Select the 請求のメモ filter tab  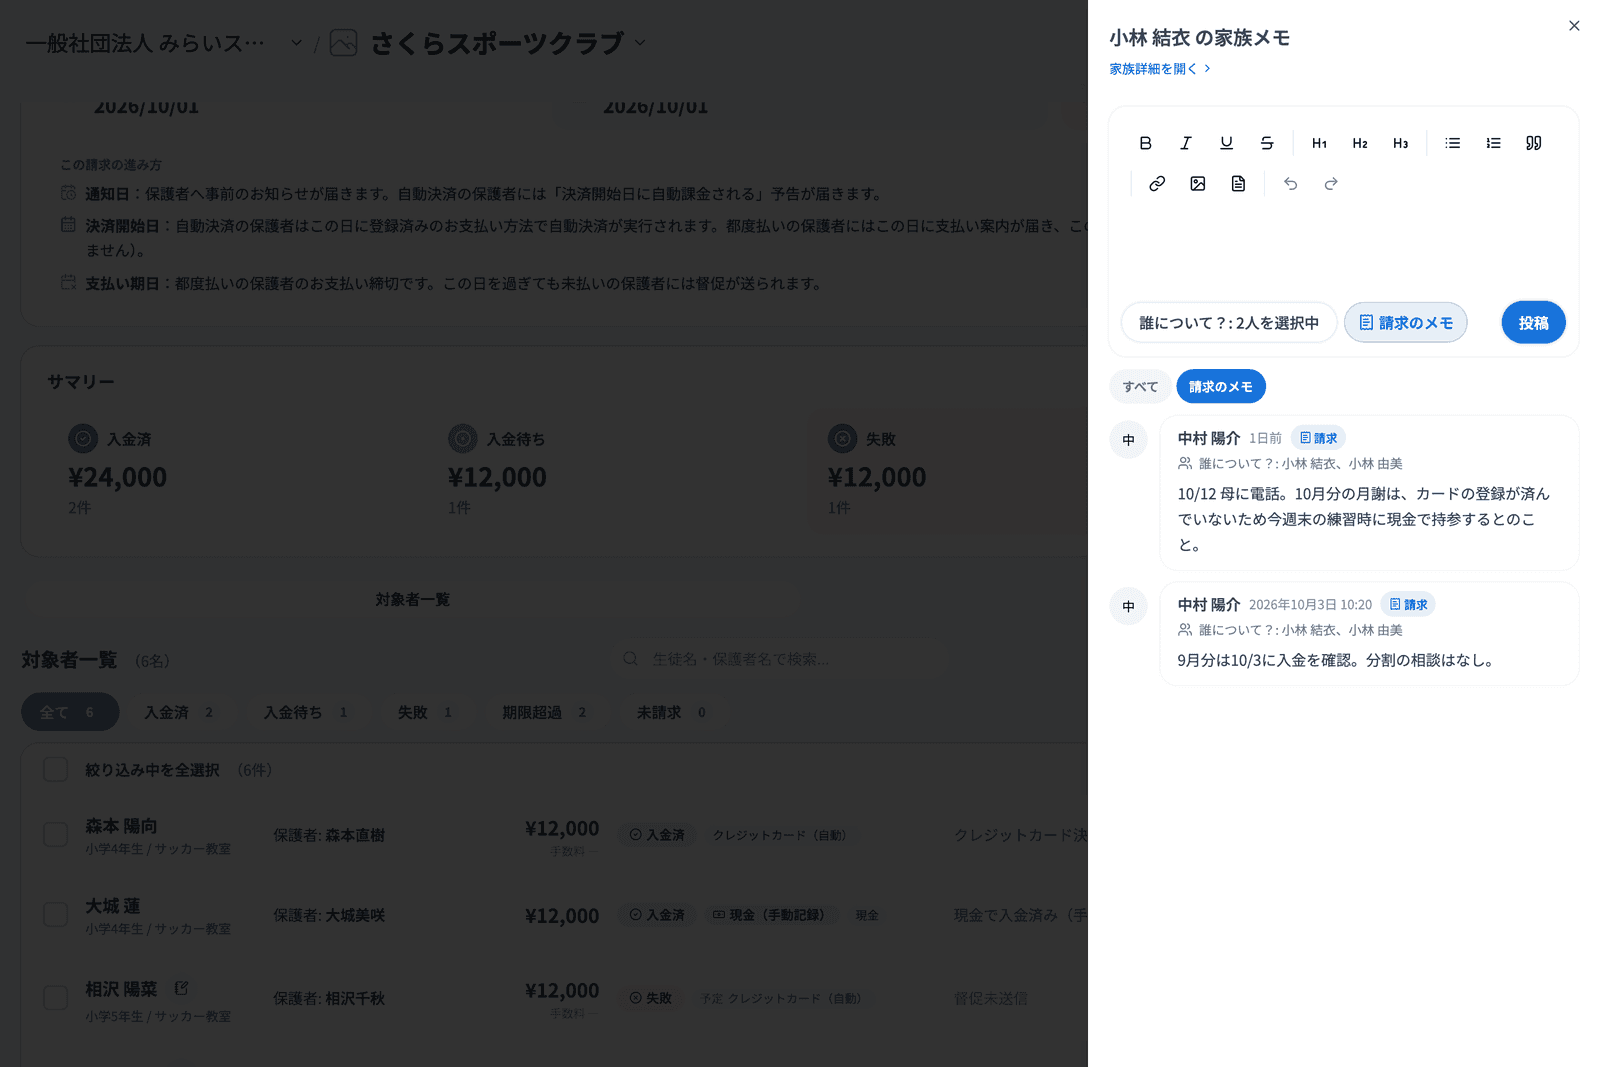[1221, 387]
